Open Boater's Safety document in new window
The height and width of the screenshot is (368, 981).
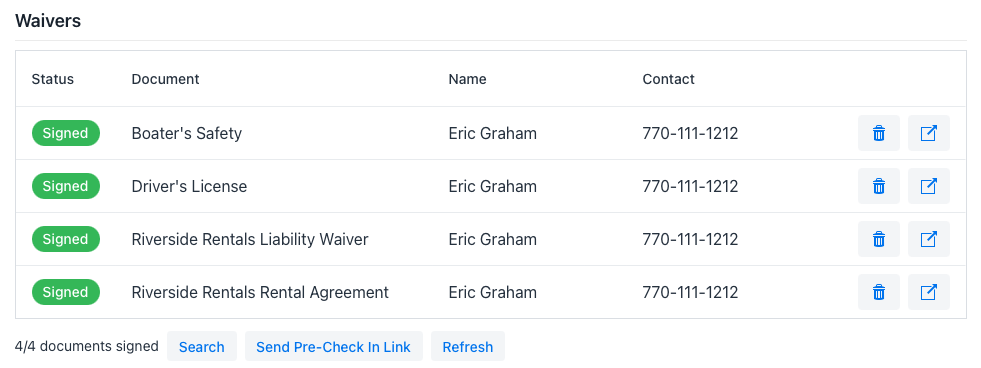point(928,133)
